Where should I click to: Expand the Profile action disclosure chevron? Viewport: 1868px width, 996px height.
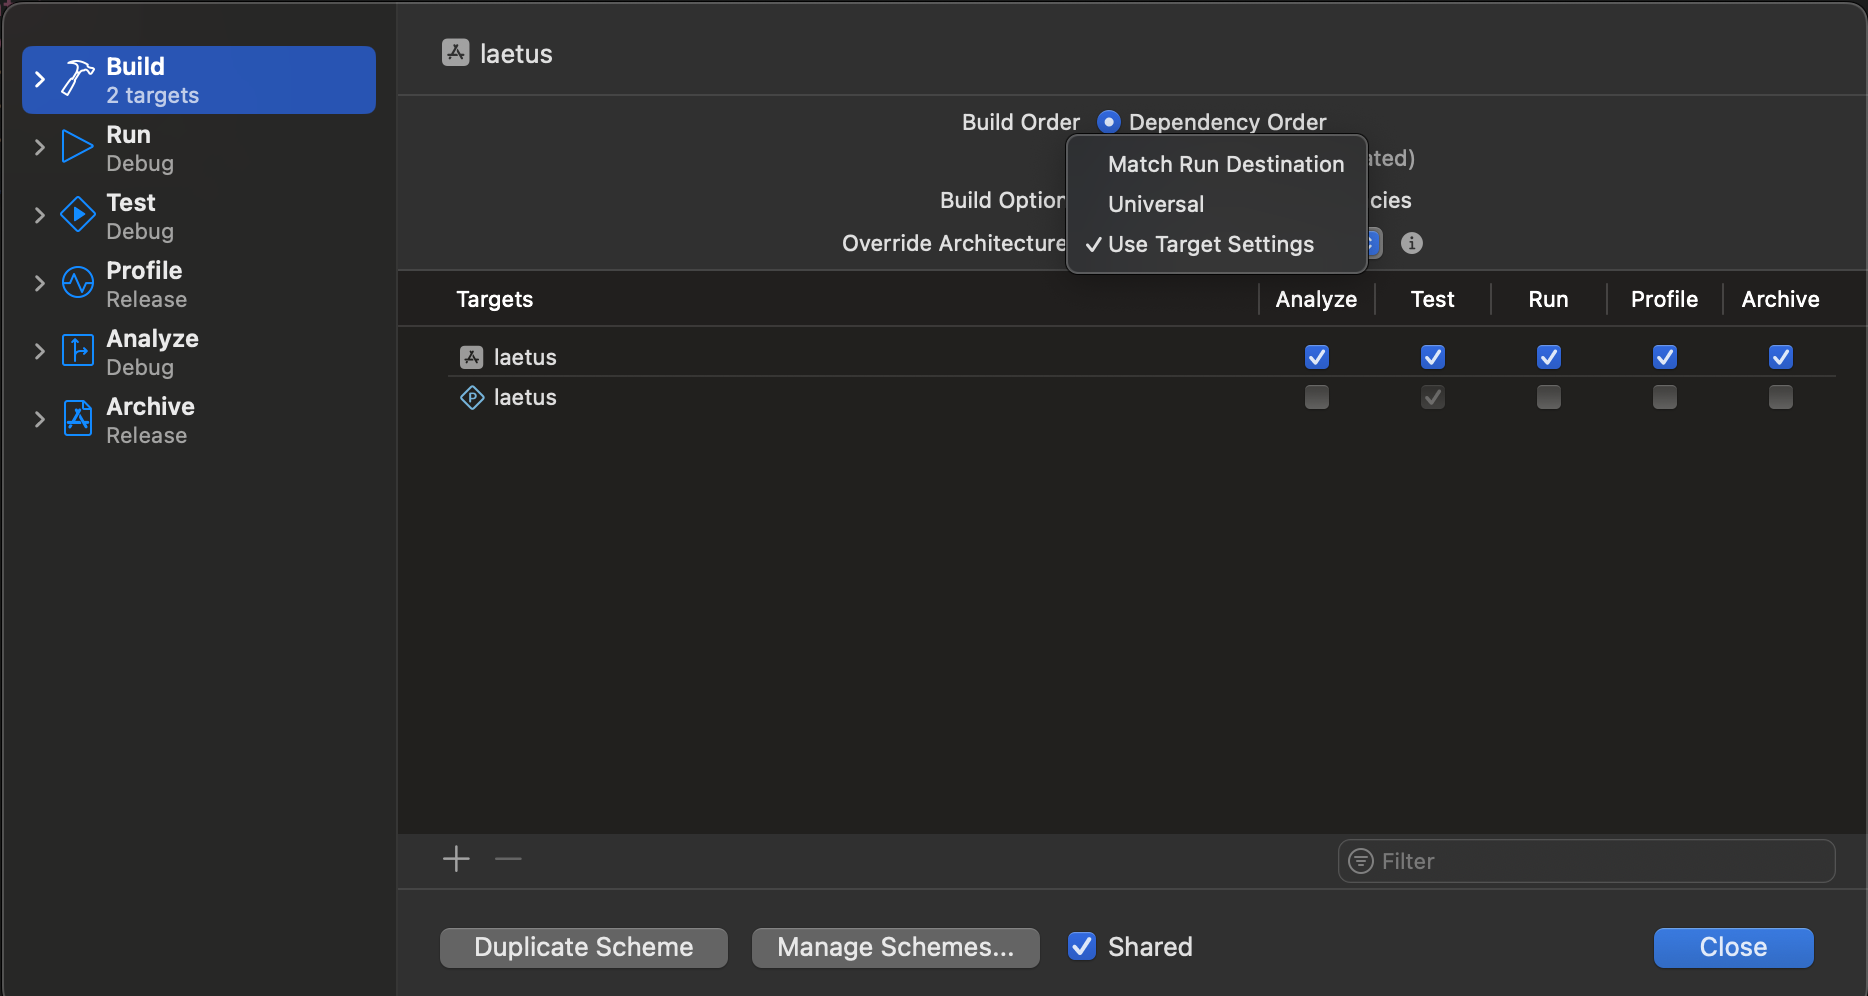(40, 283)
